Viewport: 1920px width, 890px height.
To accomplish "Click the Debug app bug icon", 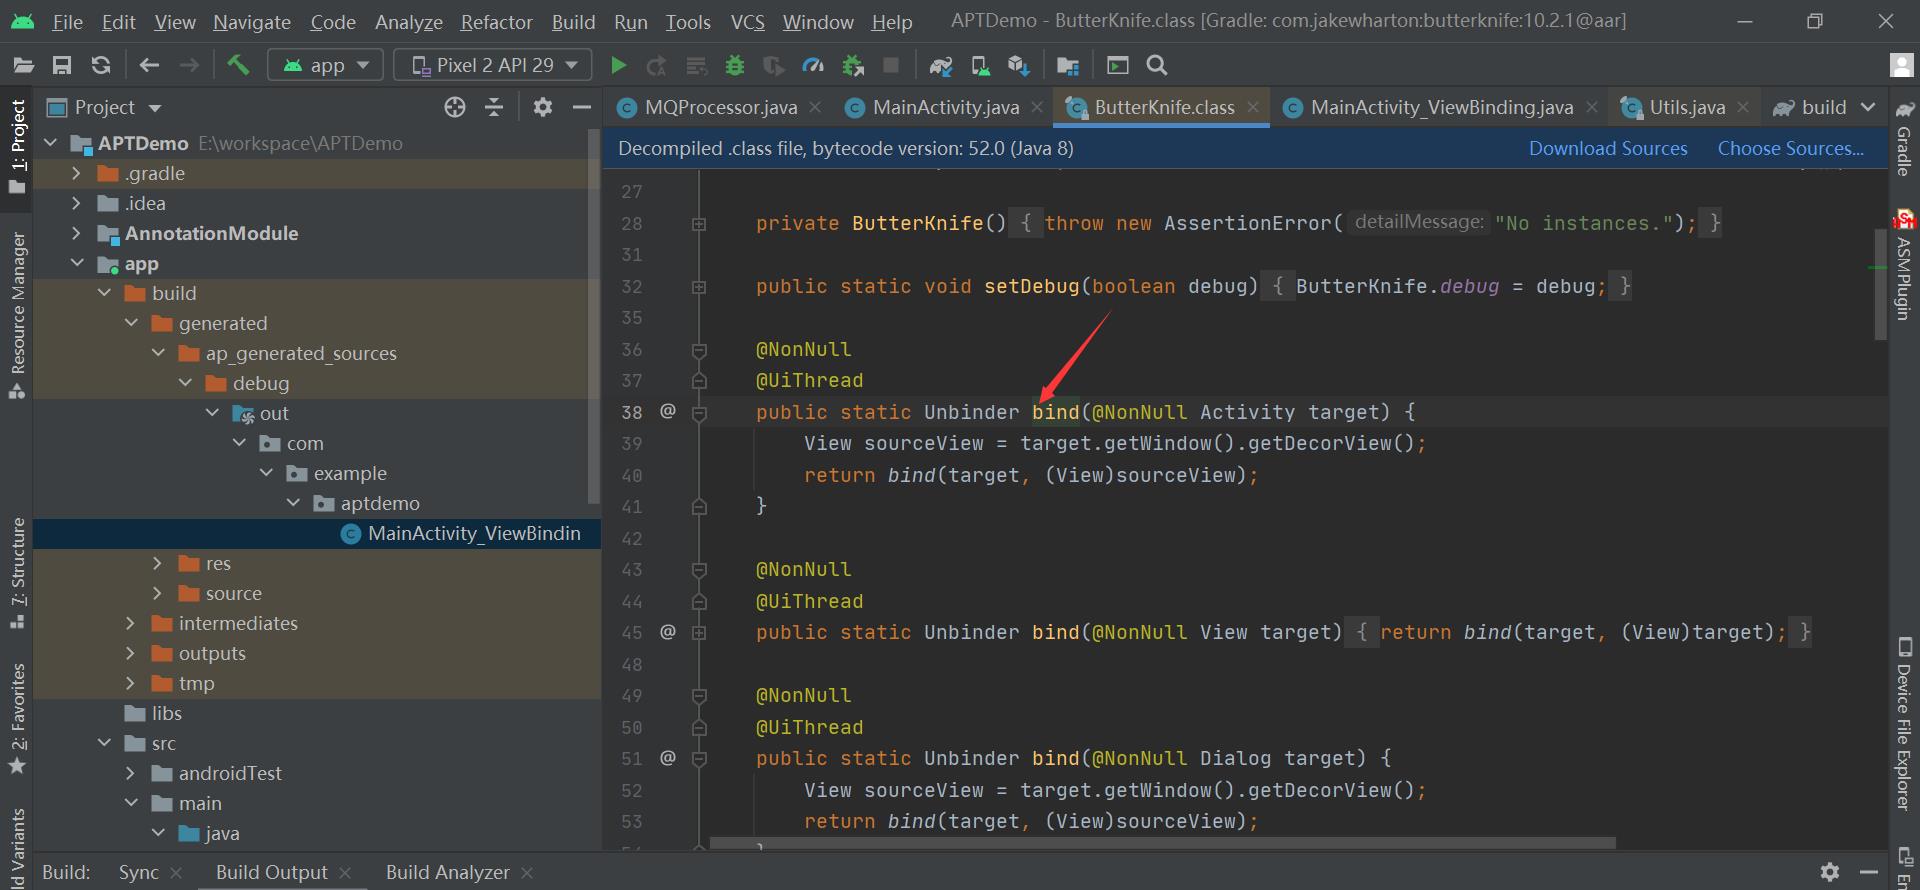I will (735, 65).
